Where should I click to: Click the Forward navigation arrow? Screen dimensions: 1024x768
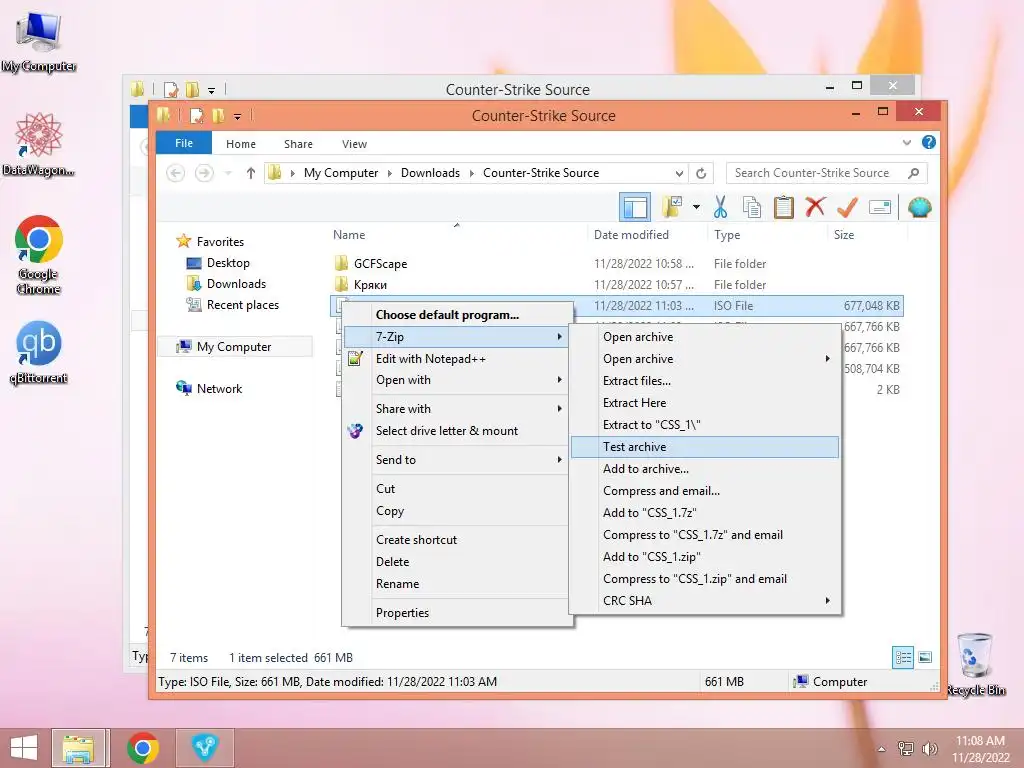[x=204, y=173]
